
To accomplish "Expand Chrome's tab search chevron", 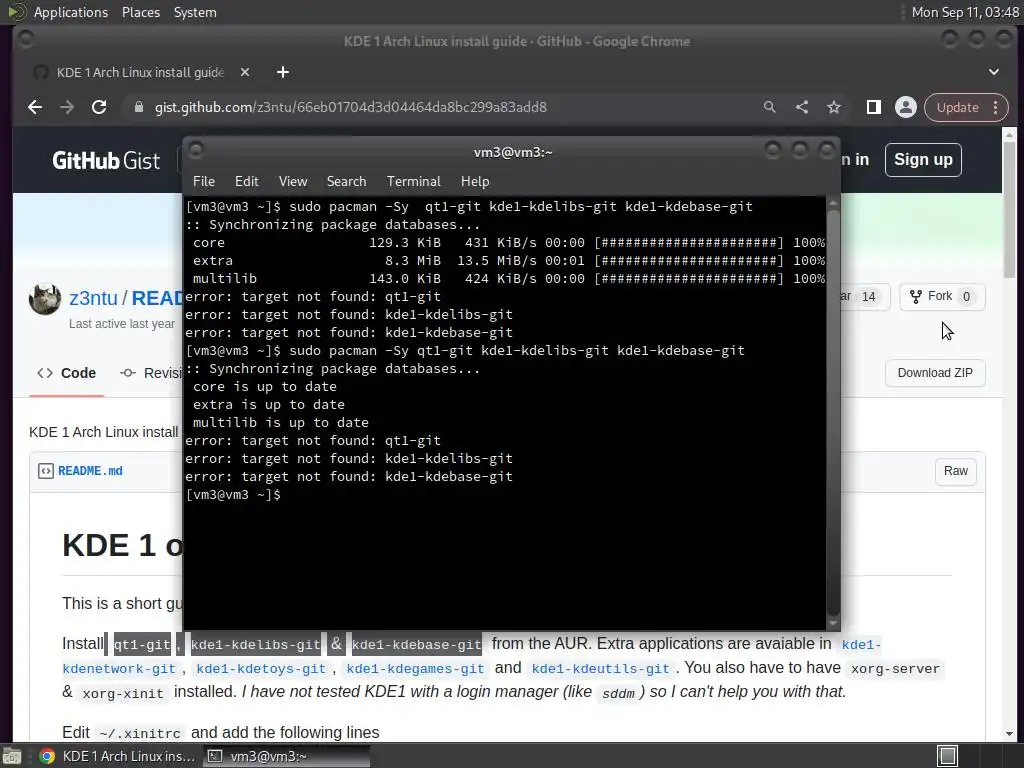I will (993, 72).
